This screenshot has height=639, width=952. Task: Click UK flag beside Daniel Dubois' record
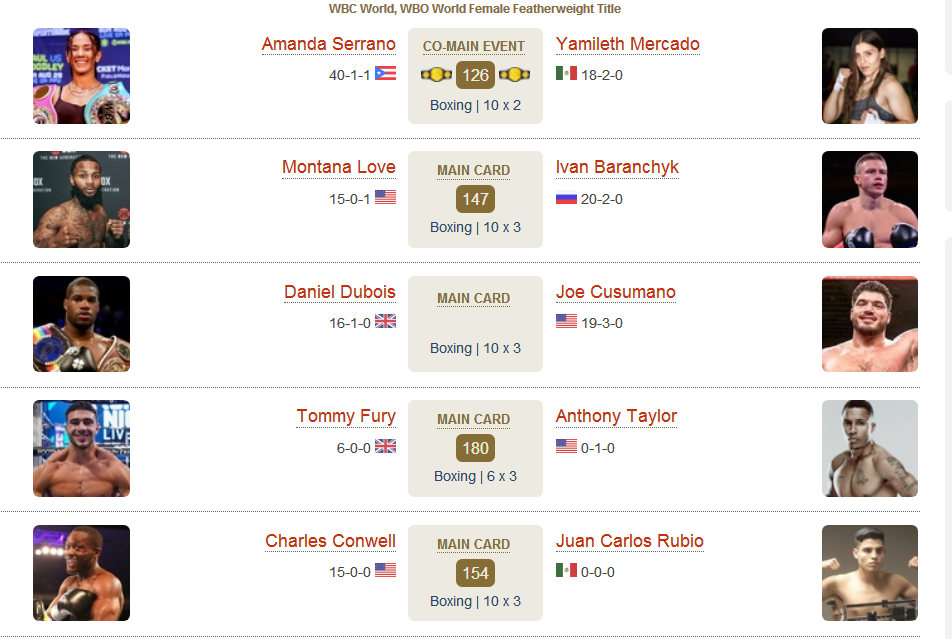coord(385,321)
